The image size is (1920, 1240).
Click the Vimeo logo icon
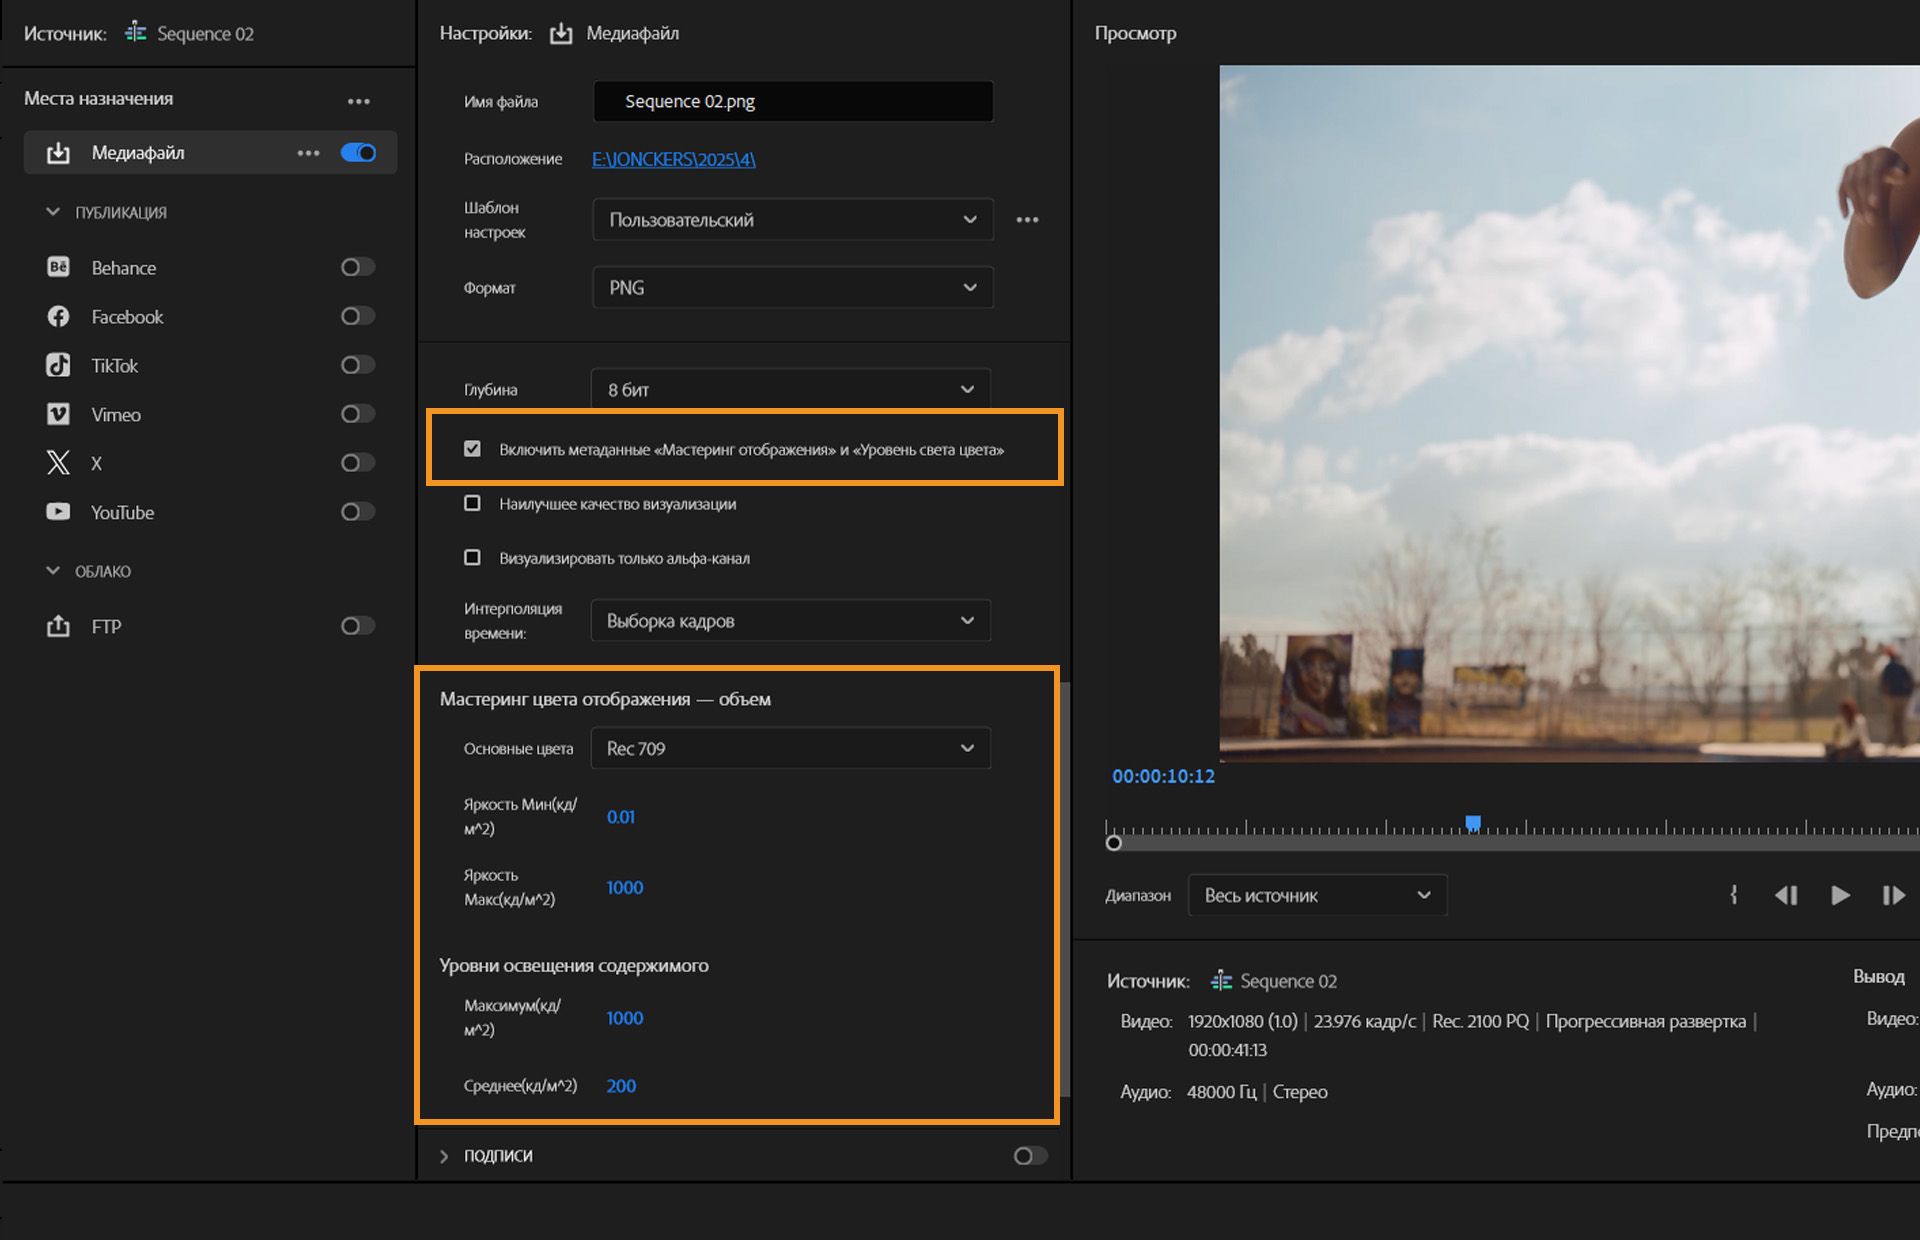[x=58, y=414]
